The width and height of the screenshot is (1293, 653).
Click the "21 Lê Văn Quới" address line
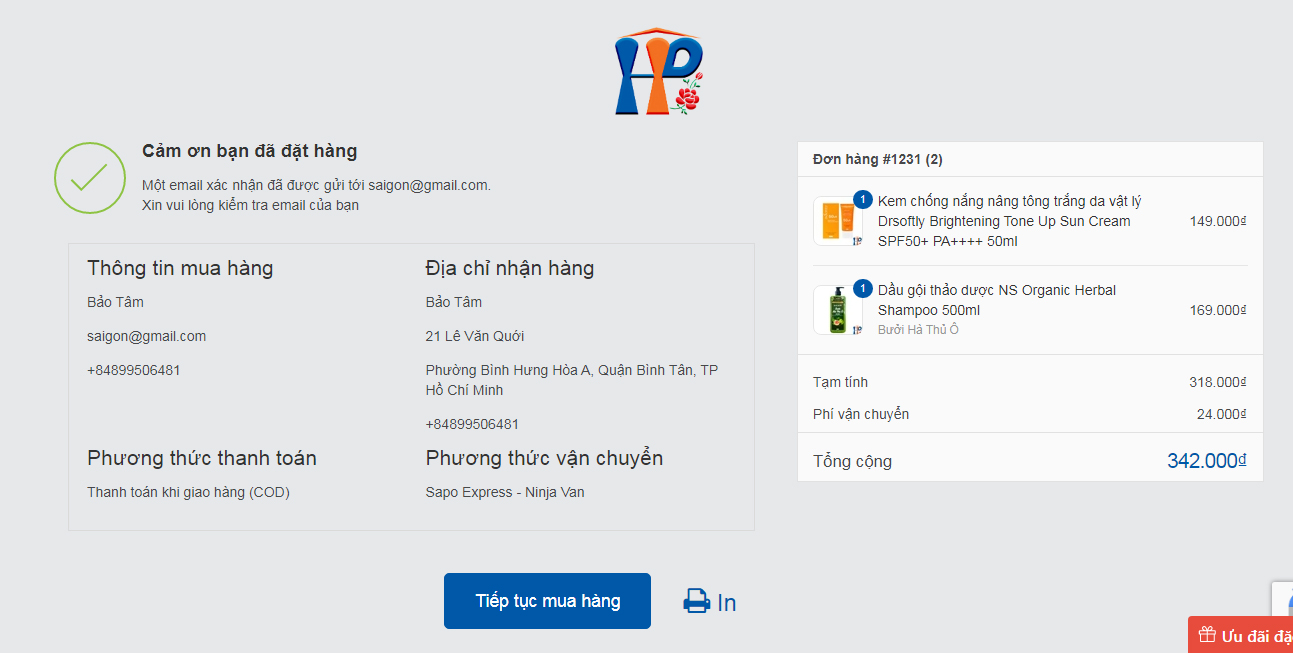[x=475, y=336]
